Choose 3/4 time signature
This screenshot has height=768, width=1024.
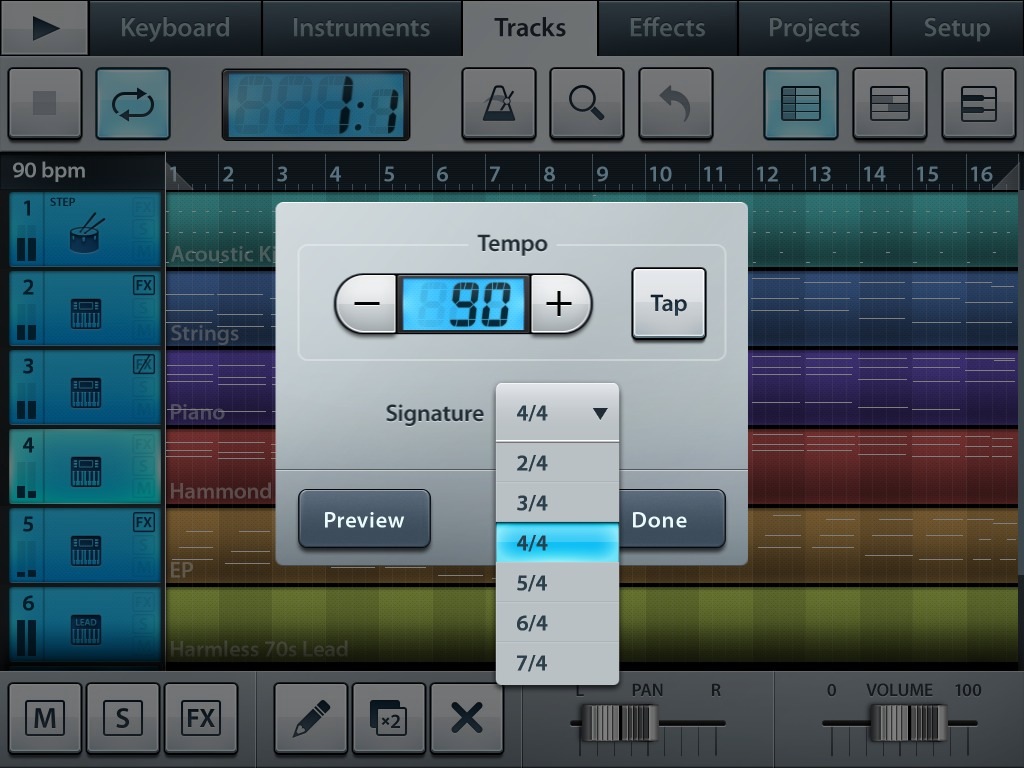(558, 503)
